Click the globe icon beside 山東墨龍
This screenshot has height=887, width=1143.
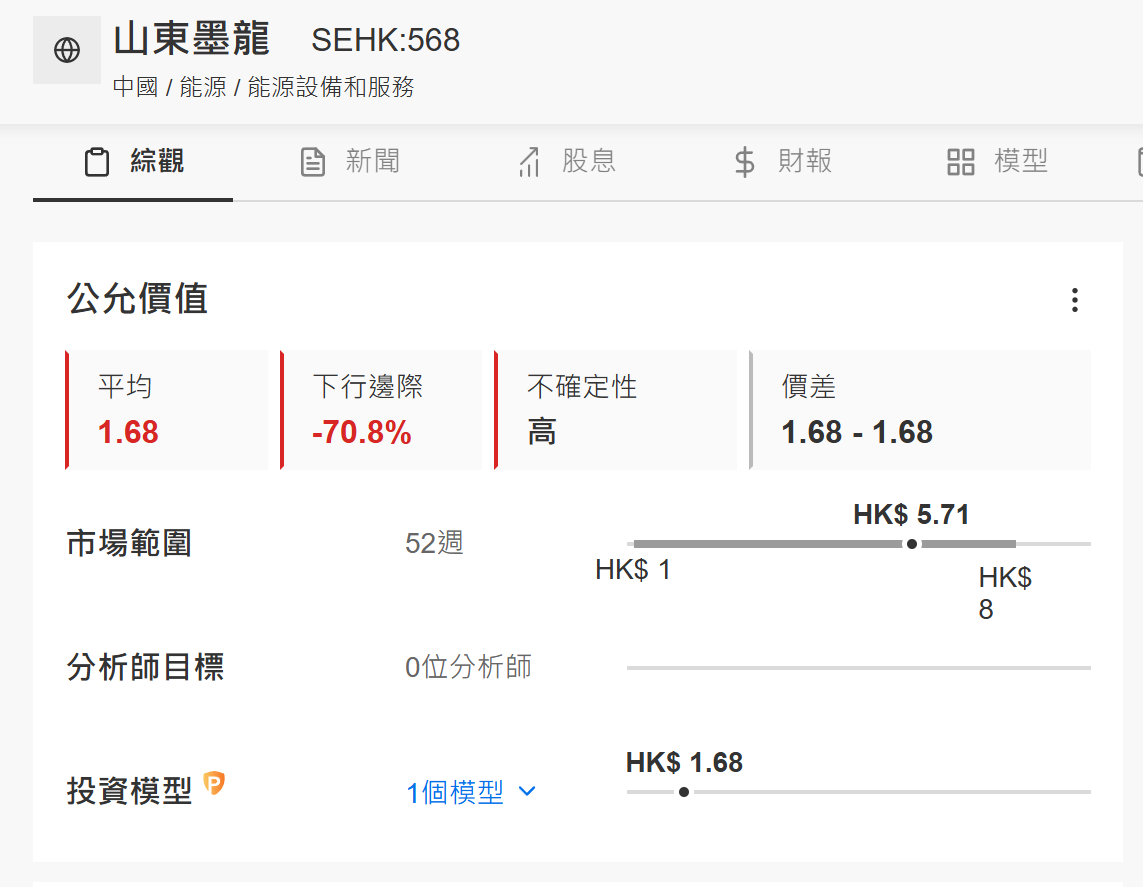[x=67, y=50]
